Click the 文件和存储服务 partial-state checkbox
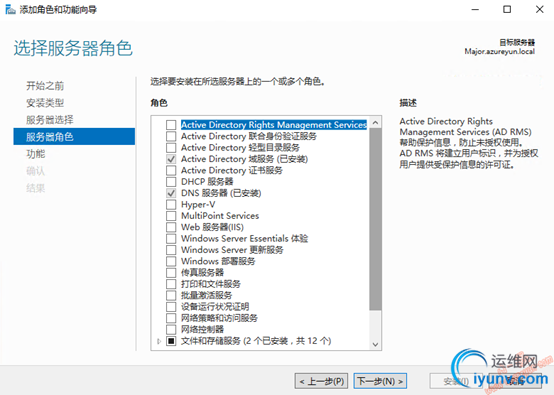554x395 pixels. point(171,341)
